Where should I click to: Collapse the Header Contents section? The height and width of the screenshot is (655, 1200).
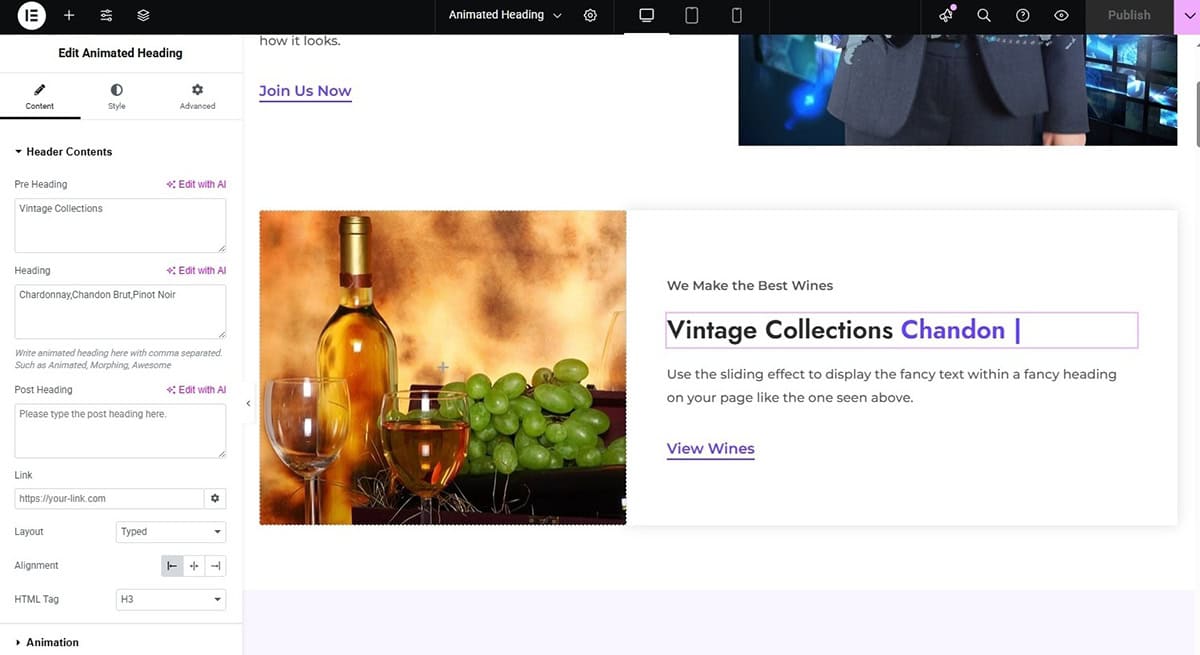63,152
